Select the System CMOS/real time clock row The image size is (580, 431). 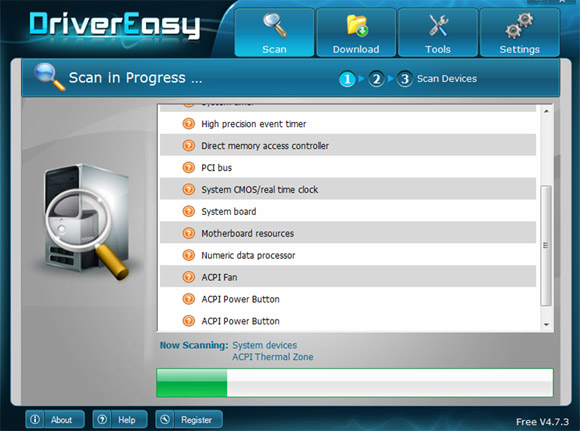pos(348,189)
